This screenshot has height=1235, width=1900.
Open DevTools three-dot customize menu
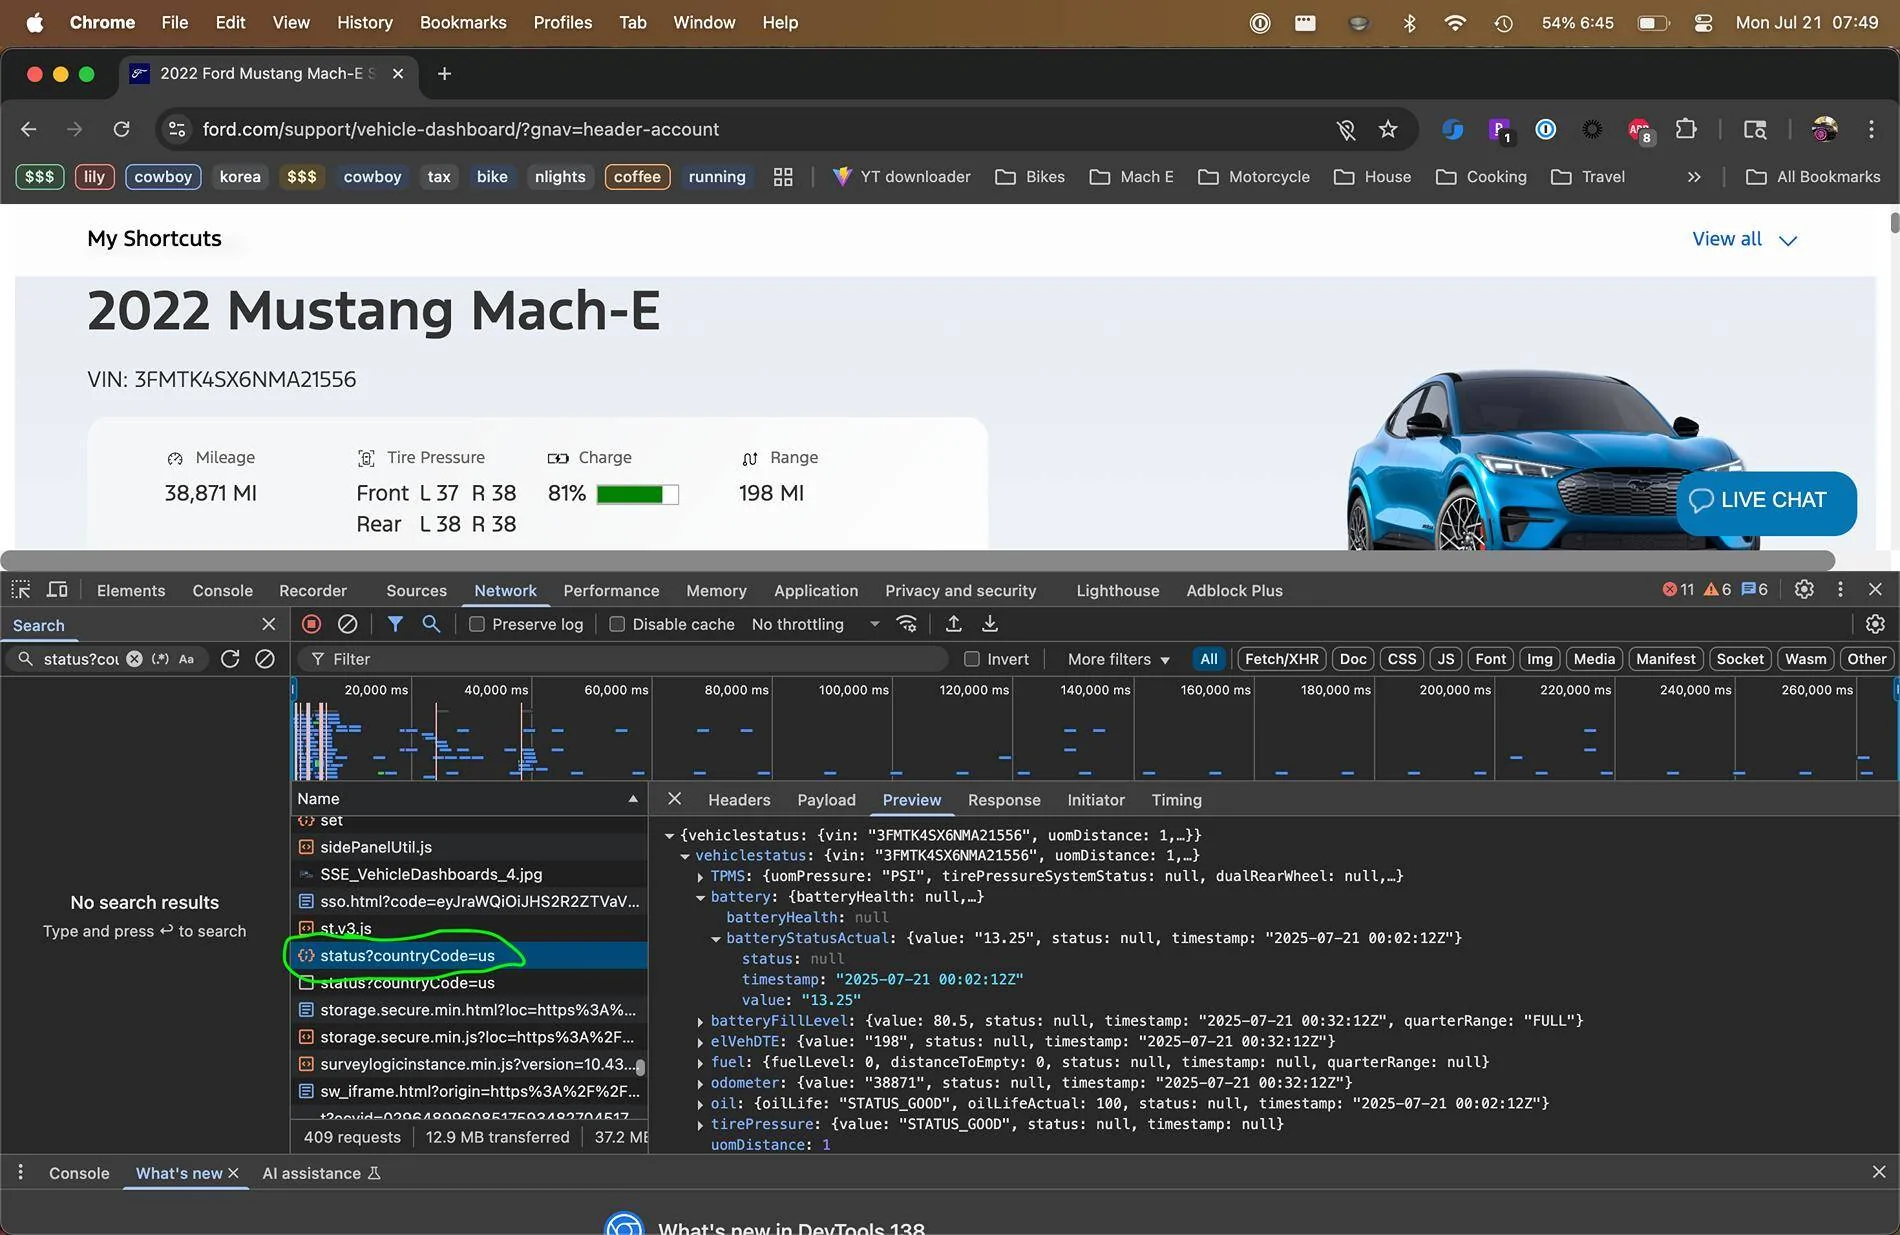click(x=1840, y=590)
